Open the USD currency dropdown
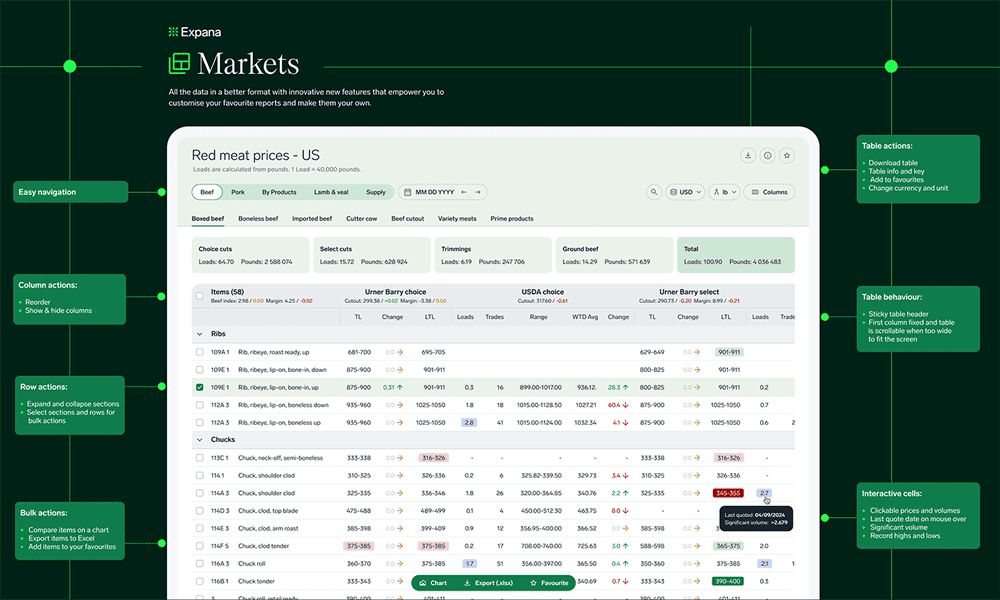Screen dimensions: 1000x600 pyautogui.click(x=685, y=192)
